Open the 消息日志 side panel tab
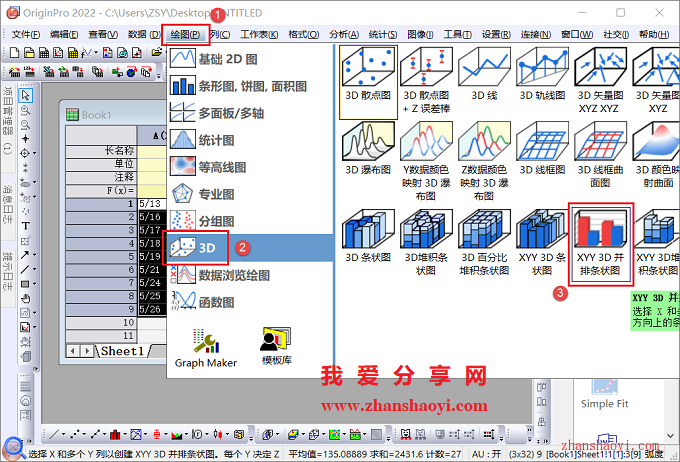This screenshot has width=680, height=462. pos(8,205)
